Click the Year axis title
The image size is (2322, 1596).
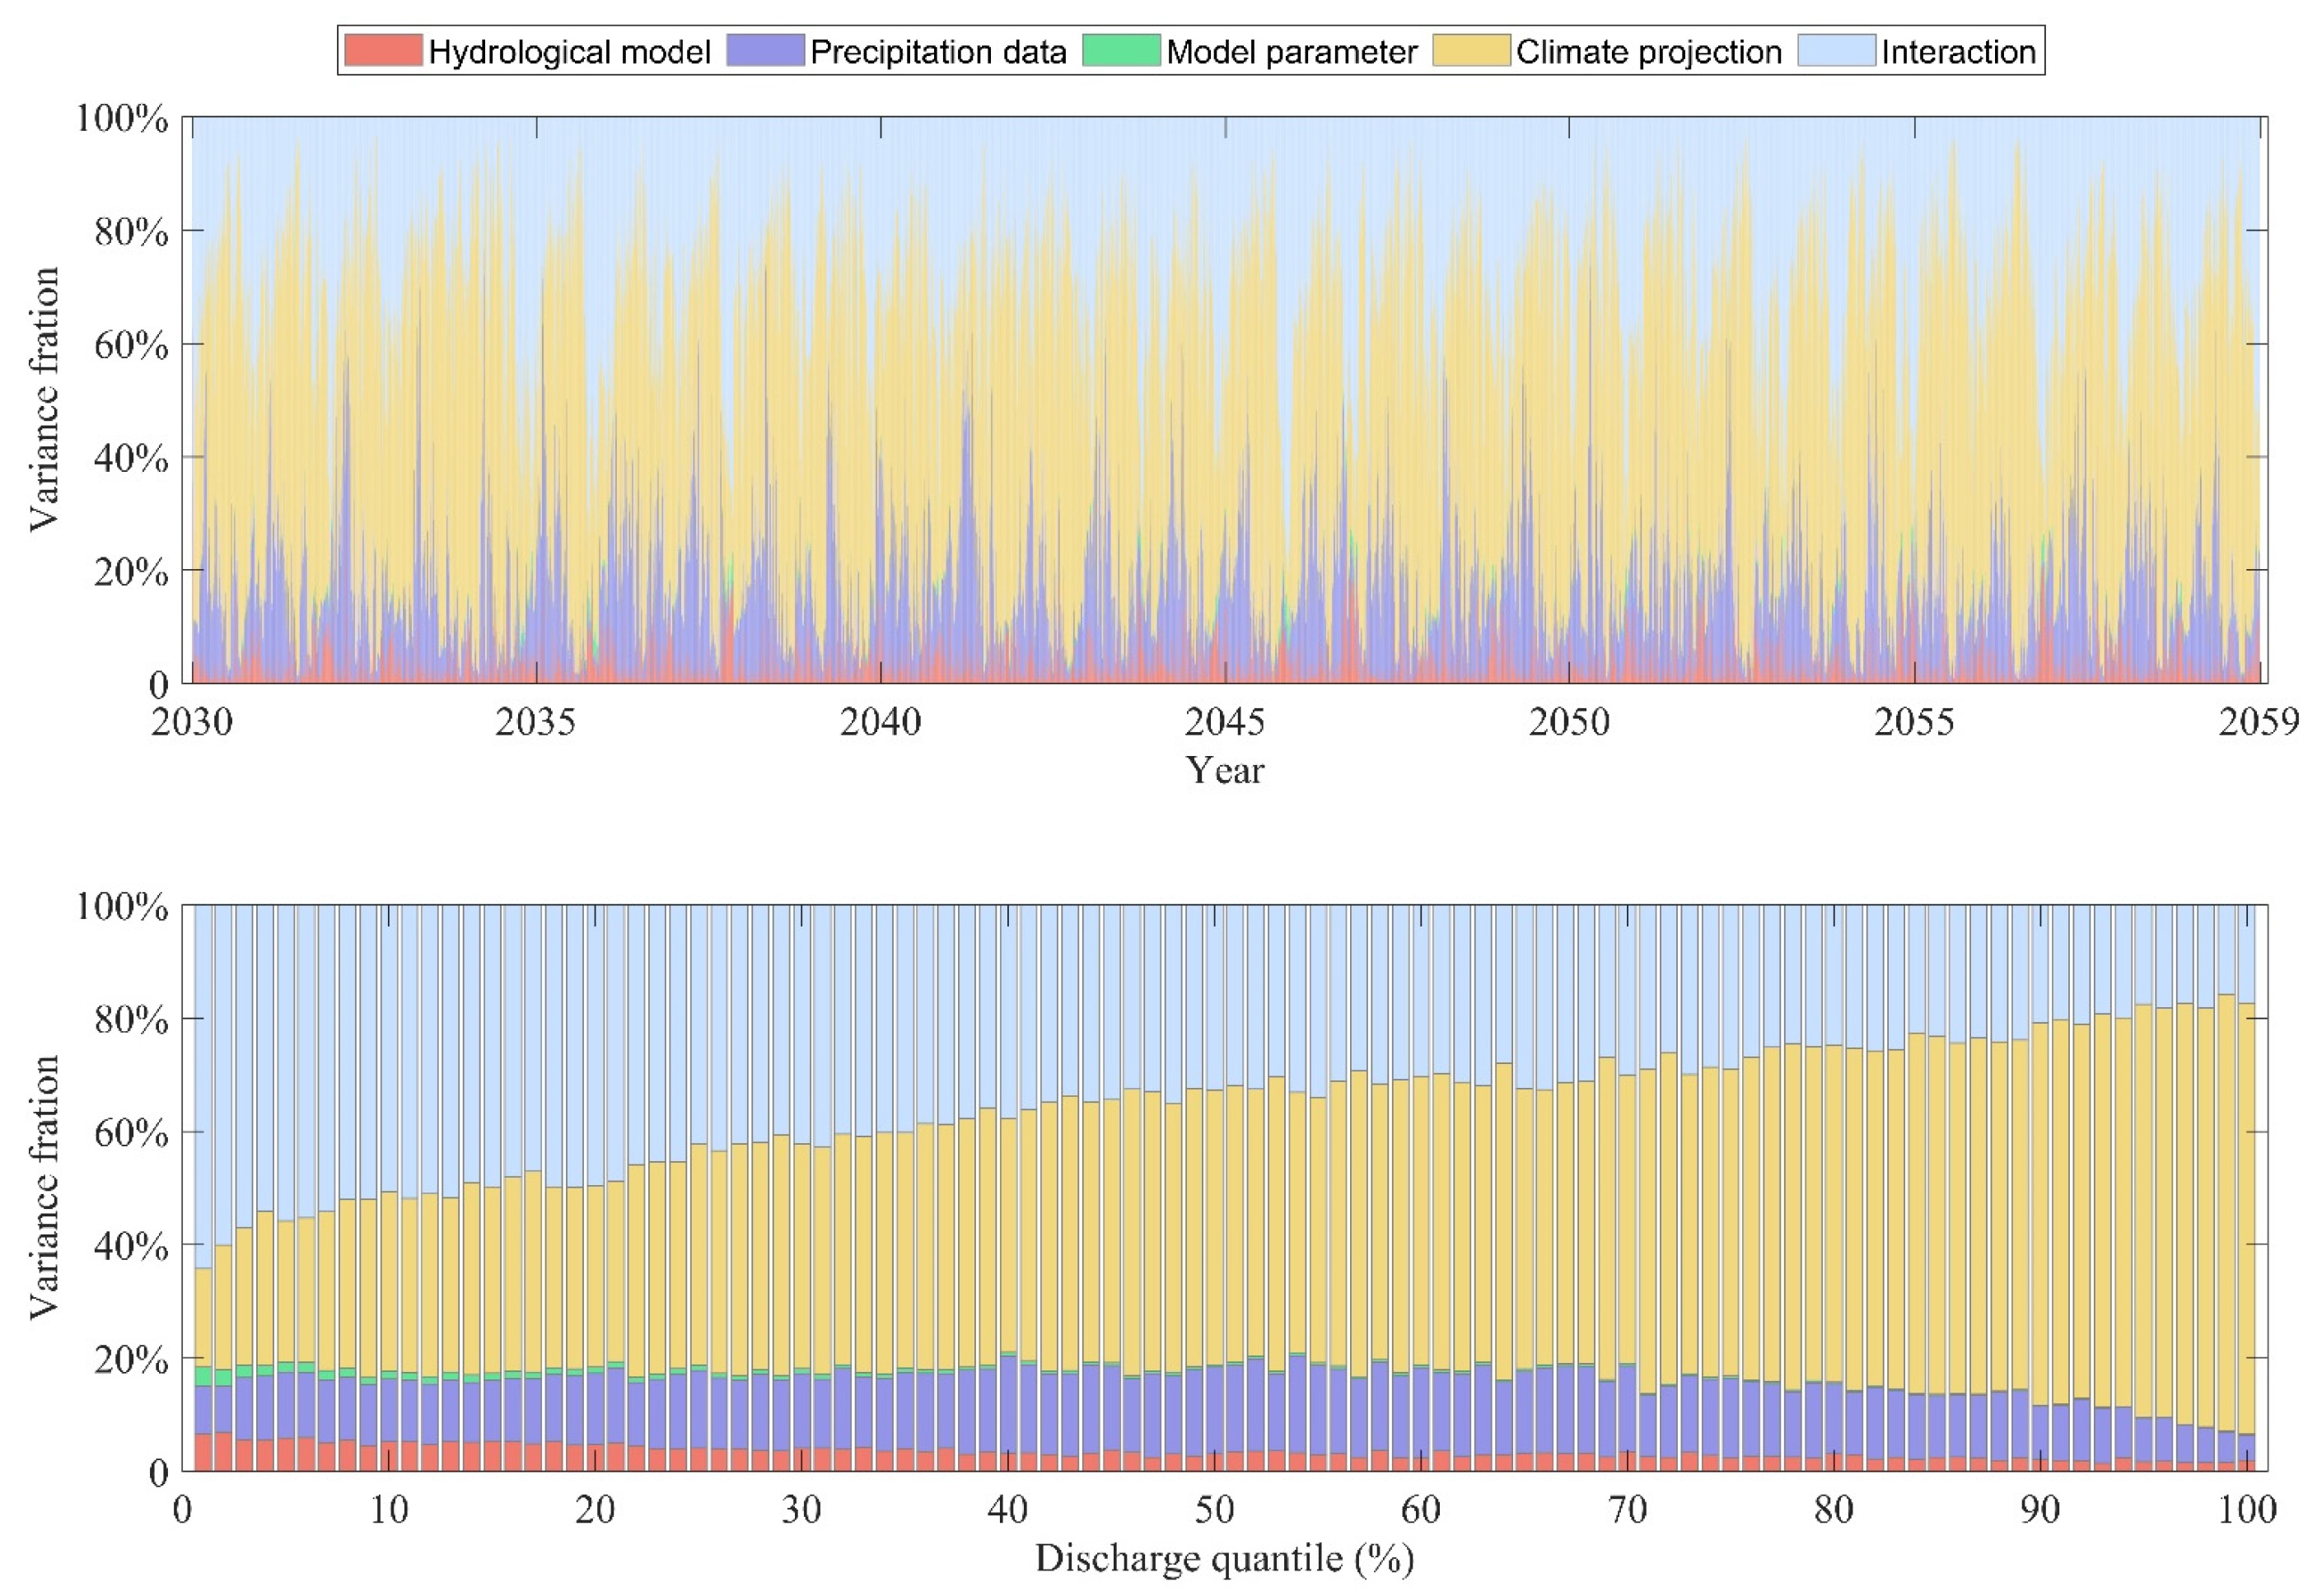click(1224, 770)
